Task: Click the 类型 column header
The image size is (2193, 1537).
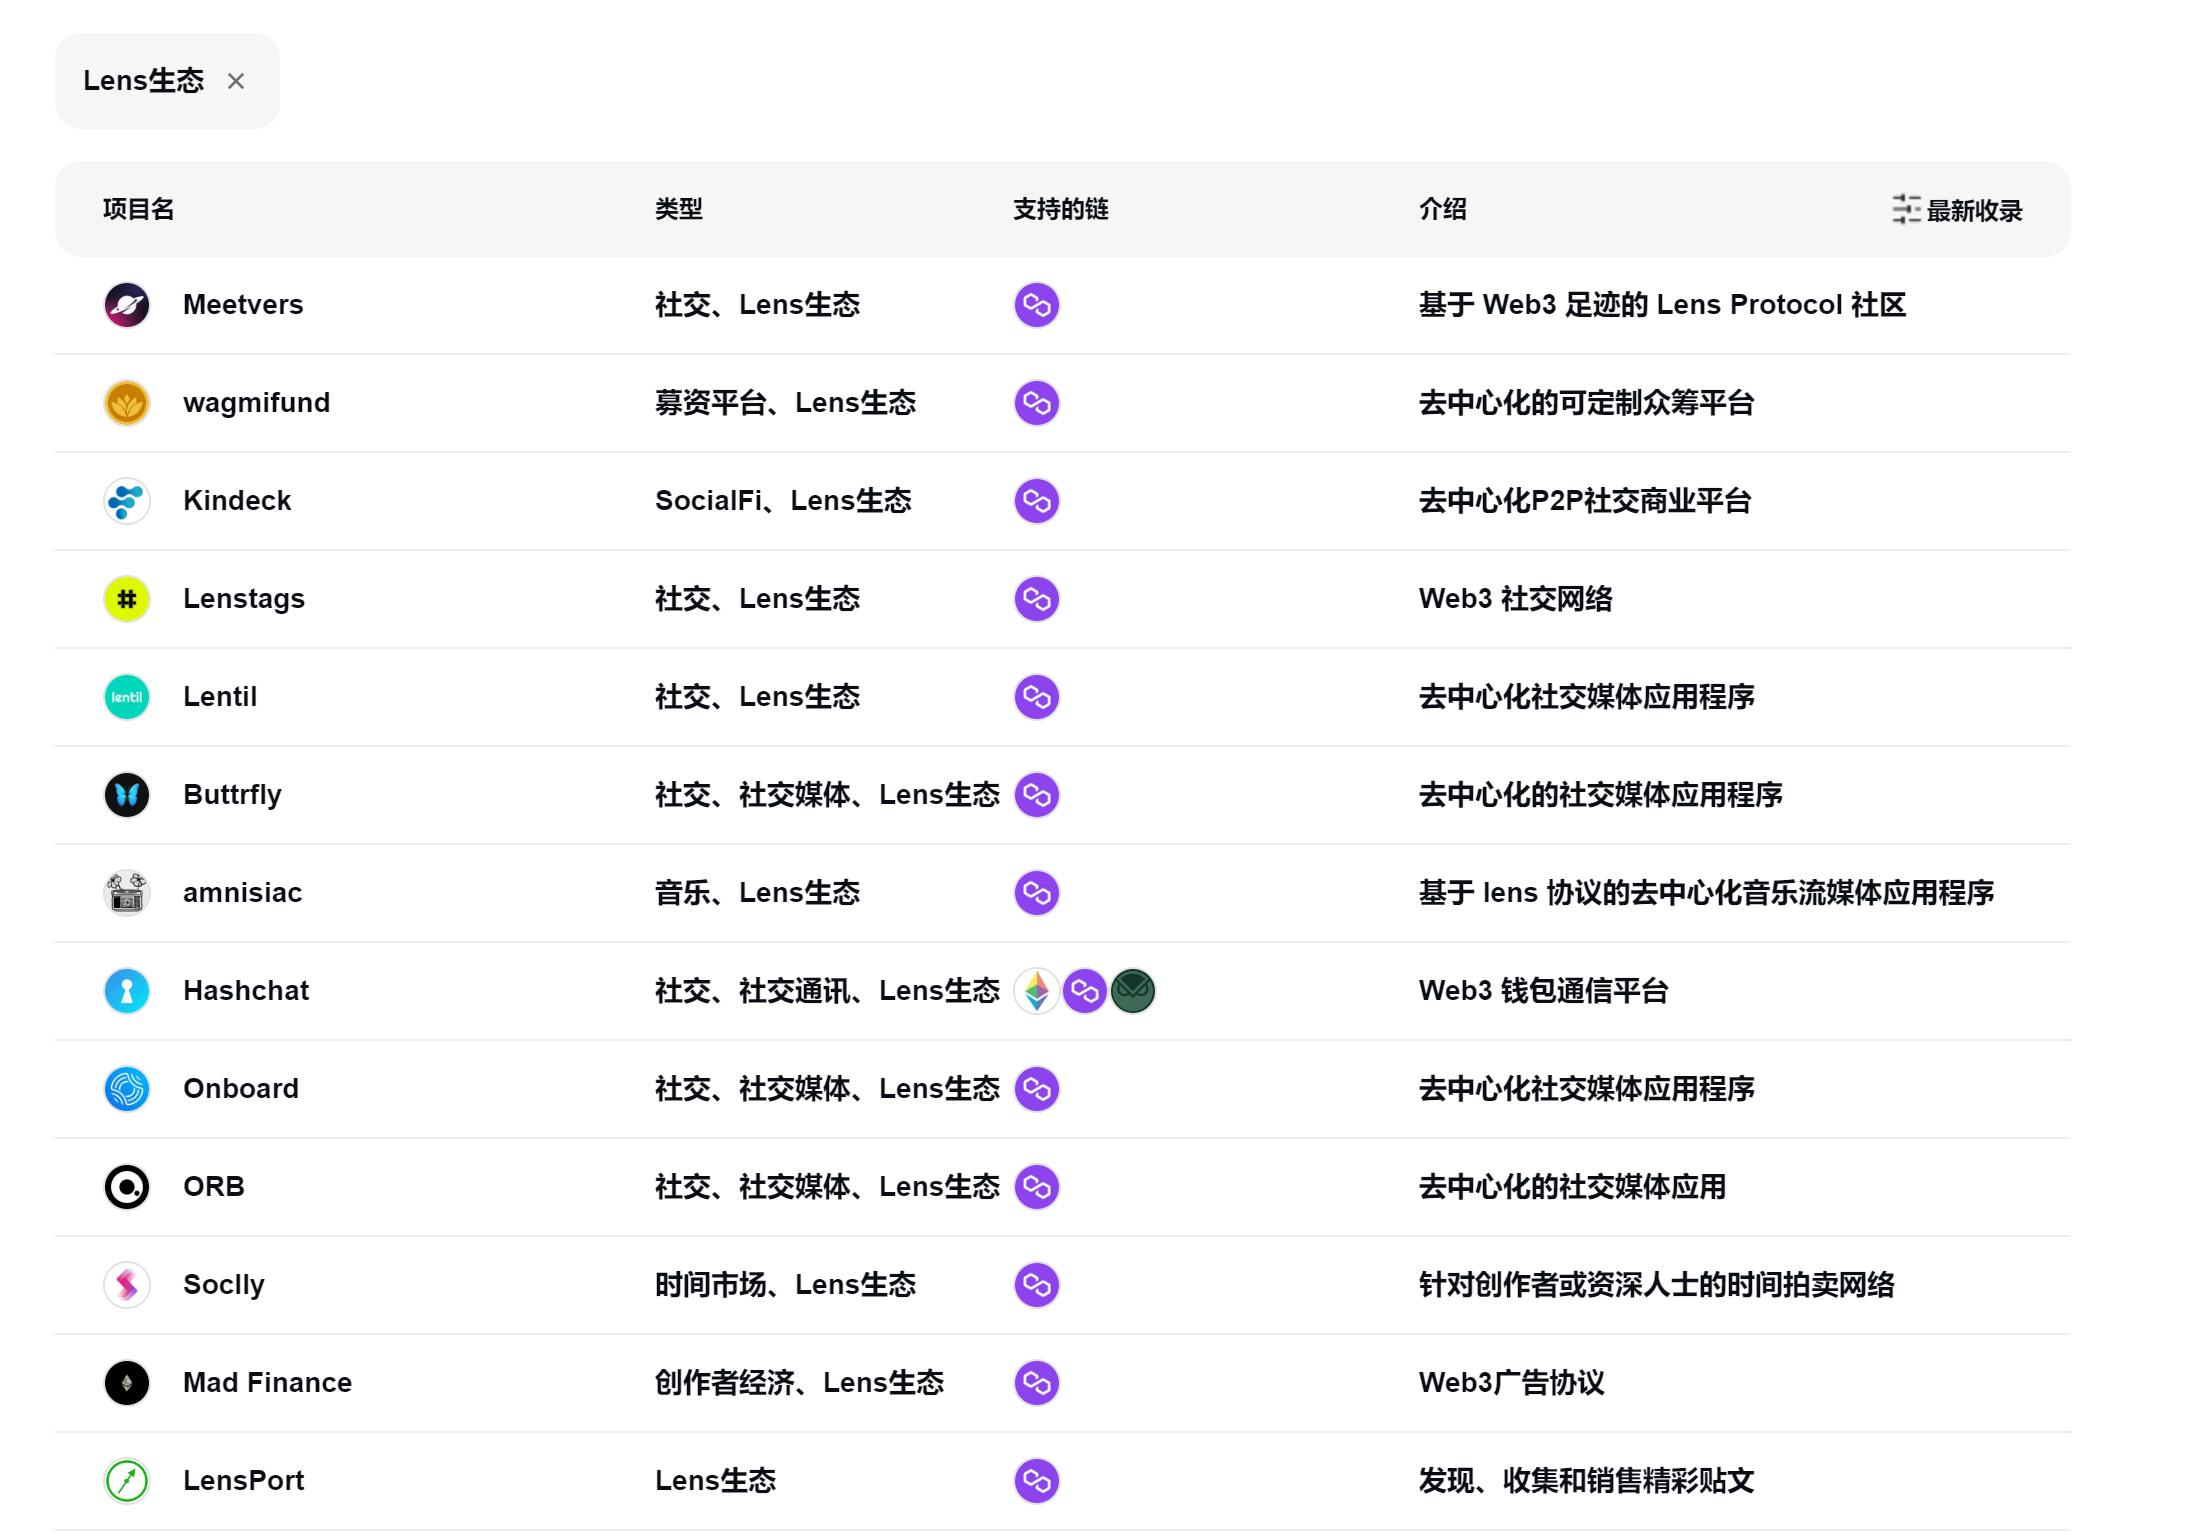Action: coord(679,209)
